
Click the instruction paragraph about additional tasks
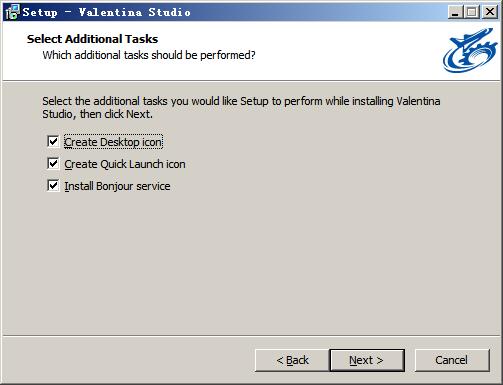click(241, 107)
